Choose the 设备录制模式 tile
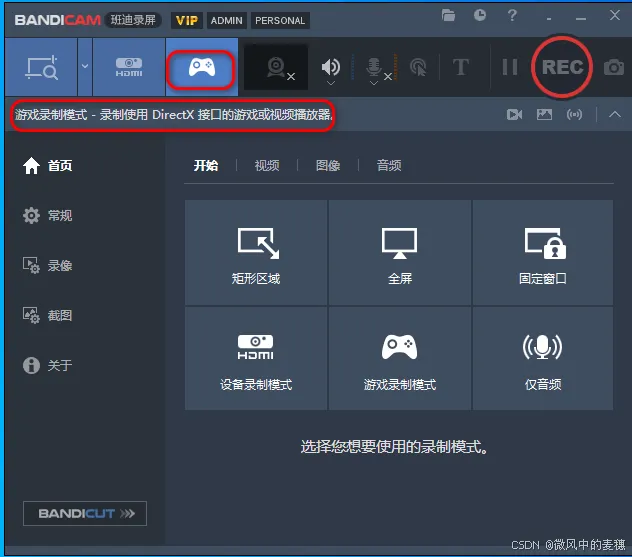The height and width of the screenshot is (557, 632). (x=256, y=359)
